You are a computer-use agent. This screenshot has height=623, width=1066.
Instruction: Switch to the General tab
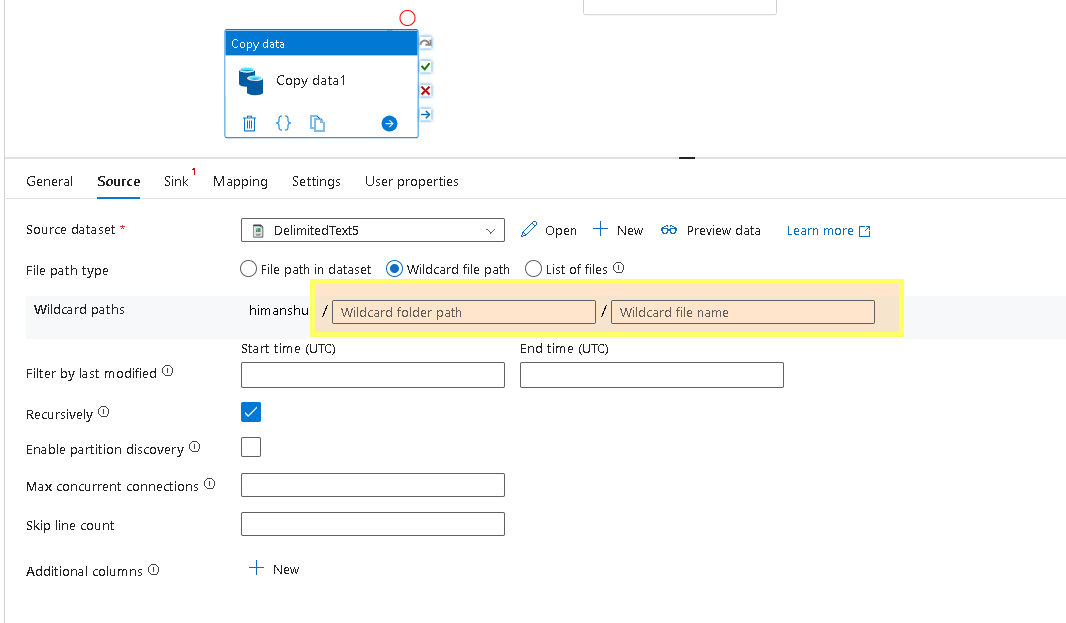coord(50,181)
